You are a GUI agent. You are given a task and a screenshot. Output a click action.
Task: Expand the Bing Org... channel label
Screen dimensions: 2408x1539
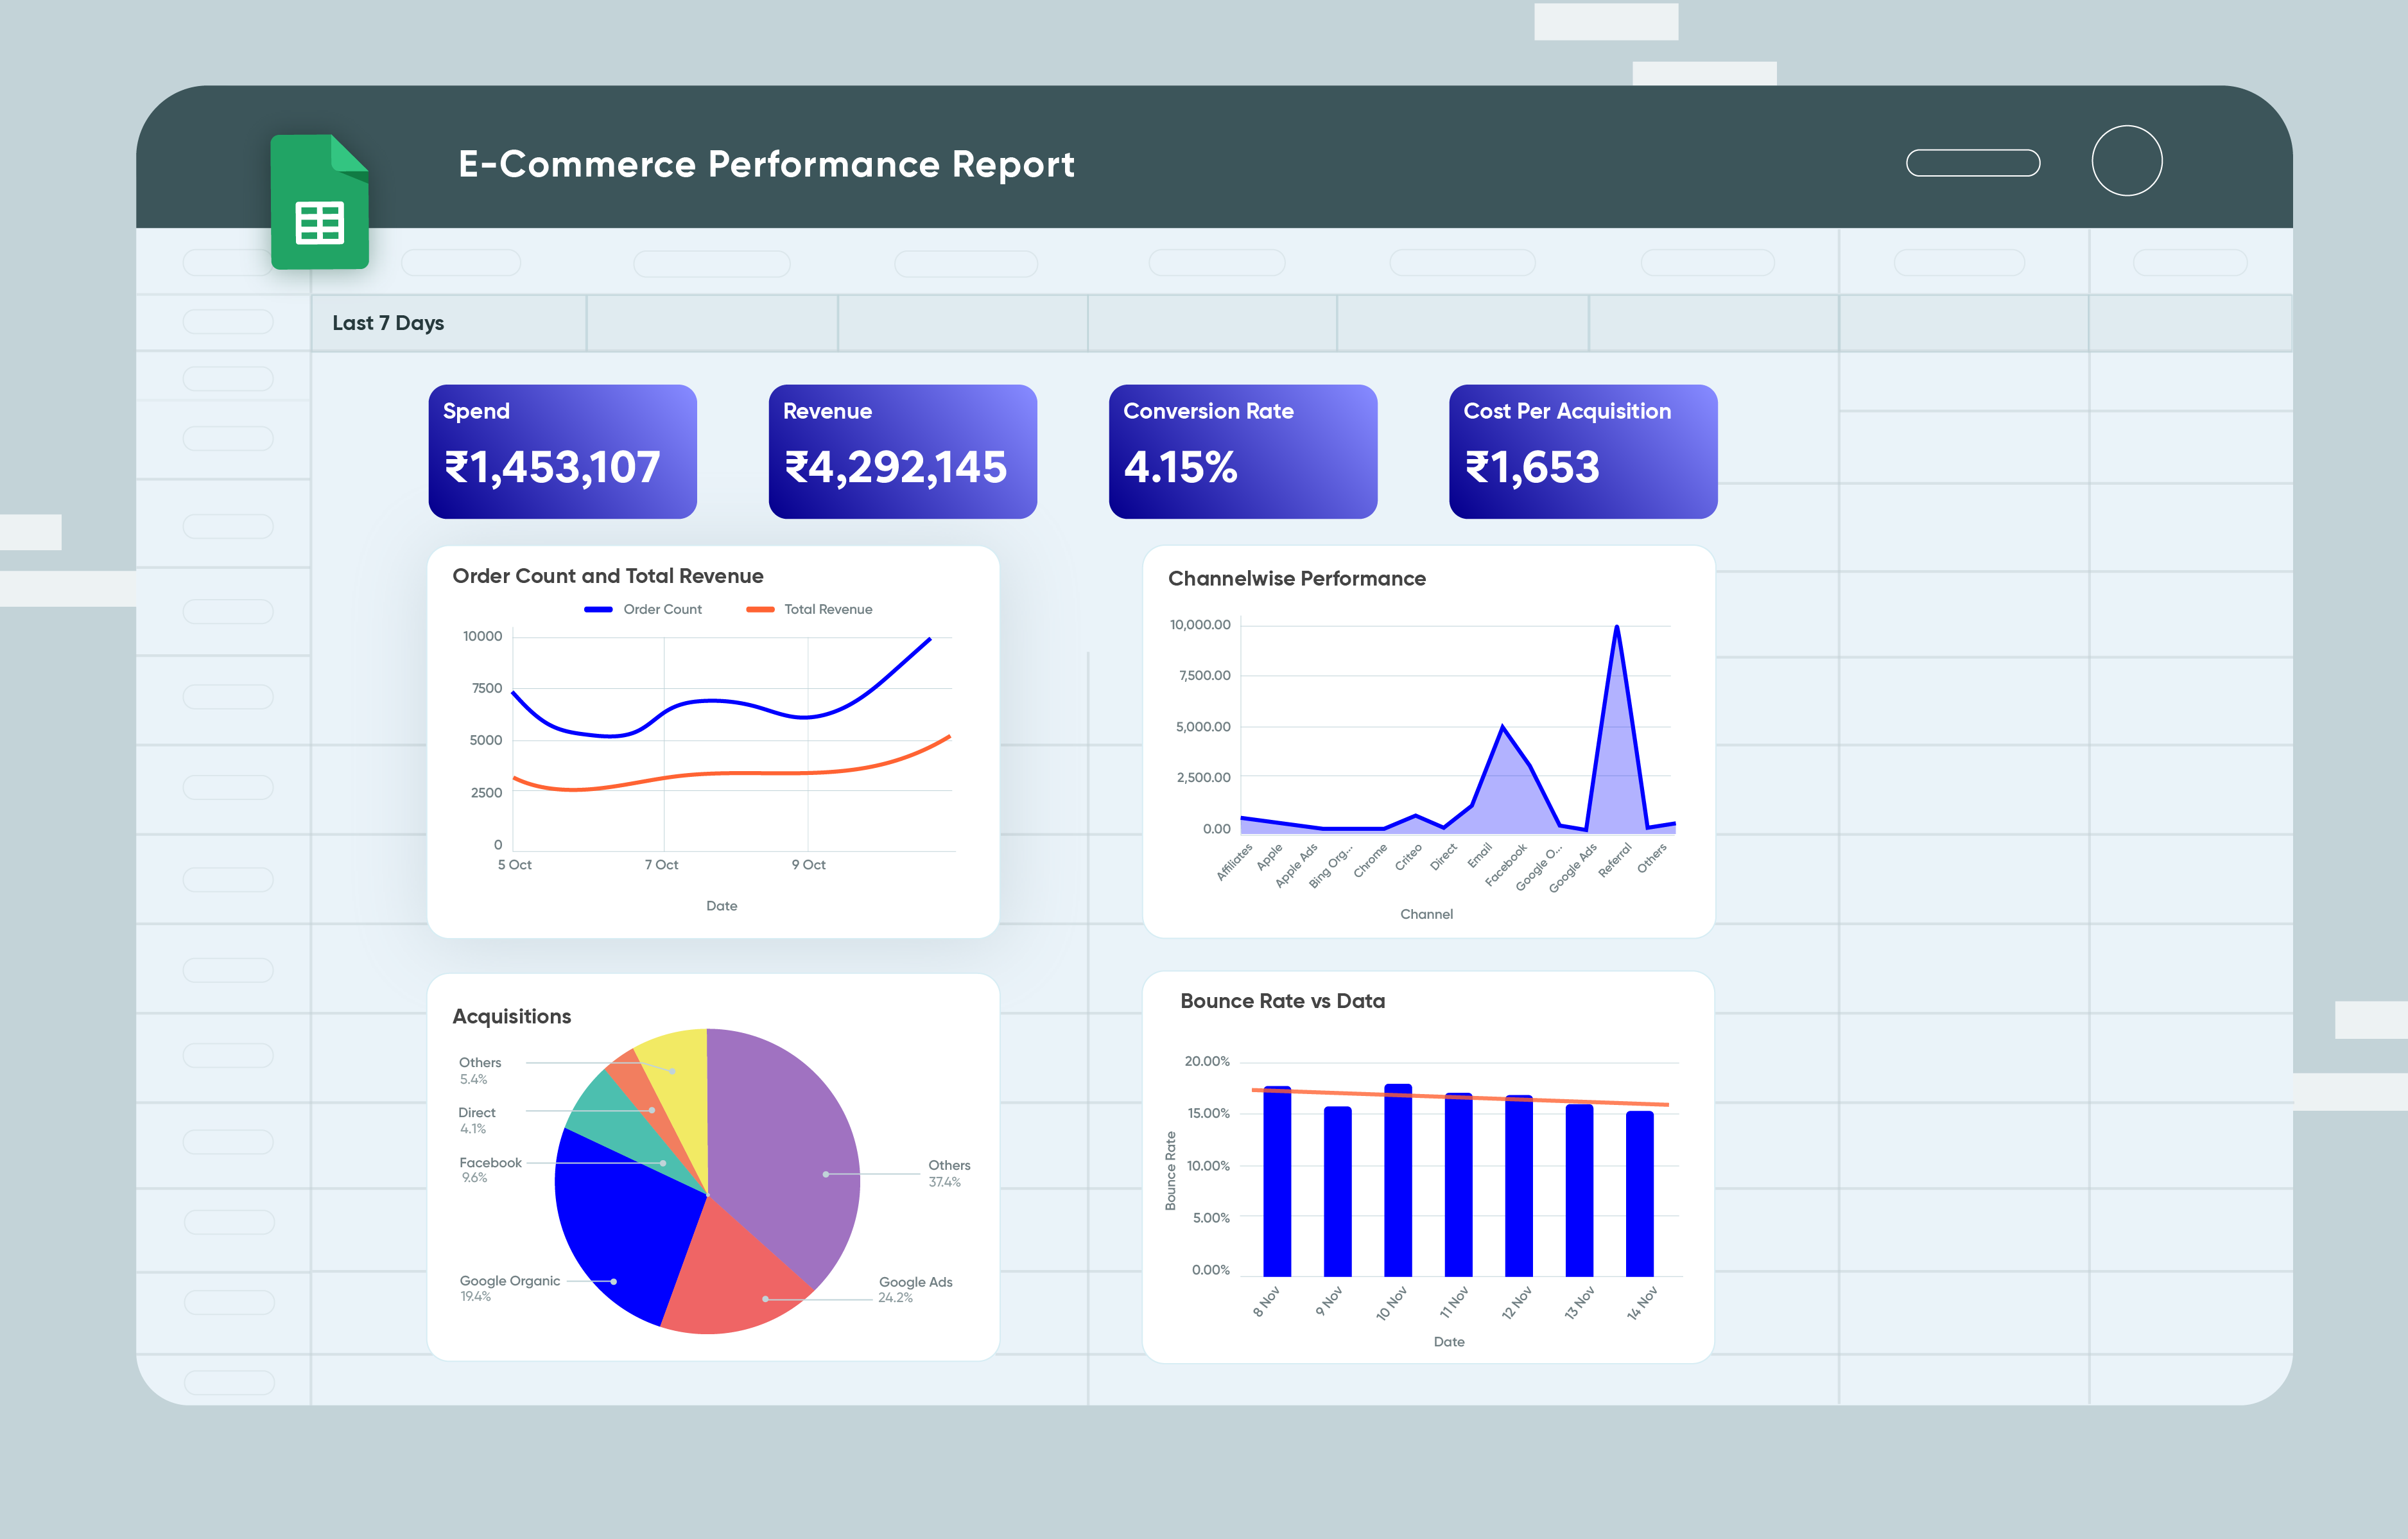(x=1331, y=862)
